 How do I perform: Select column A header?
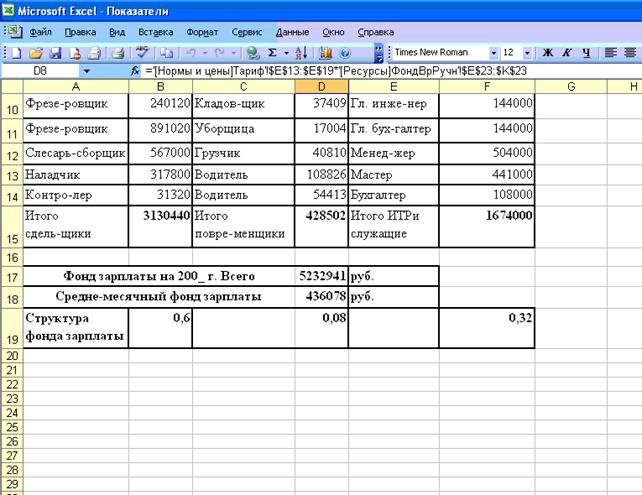(76, 86)
